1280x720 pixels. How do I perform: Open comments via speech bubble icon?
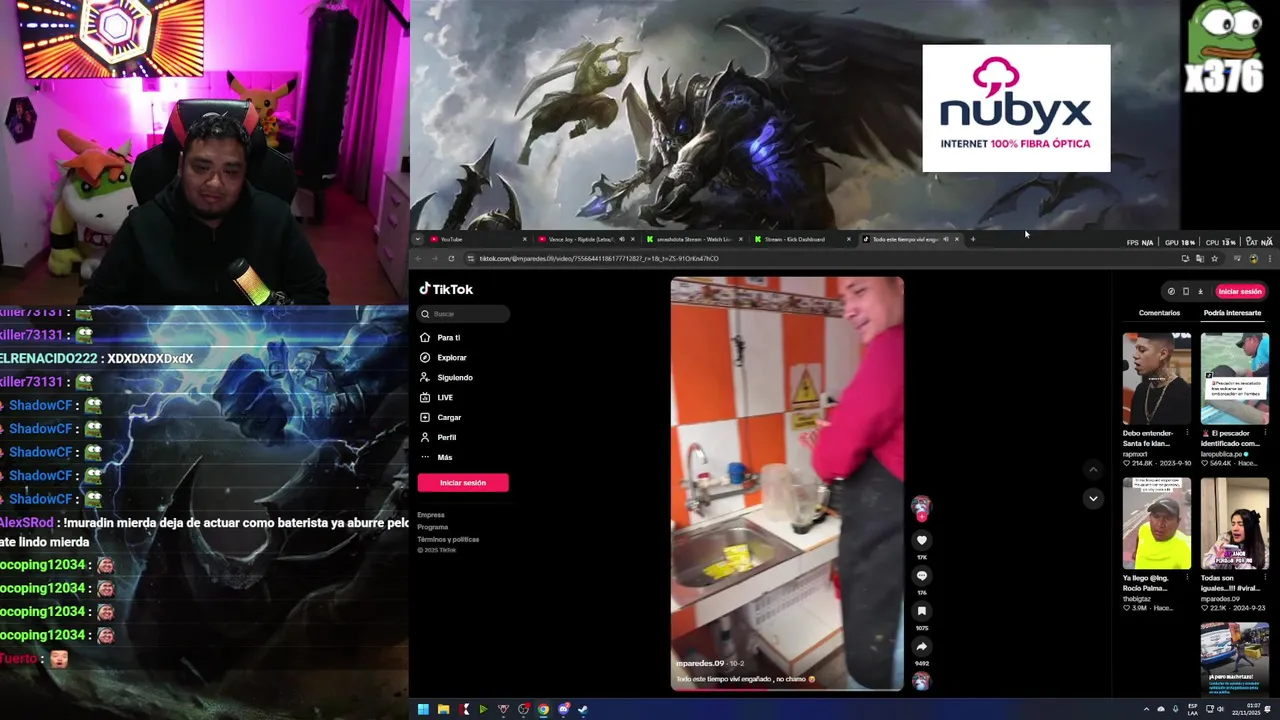(922, 576)
